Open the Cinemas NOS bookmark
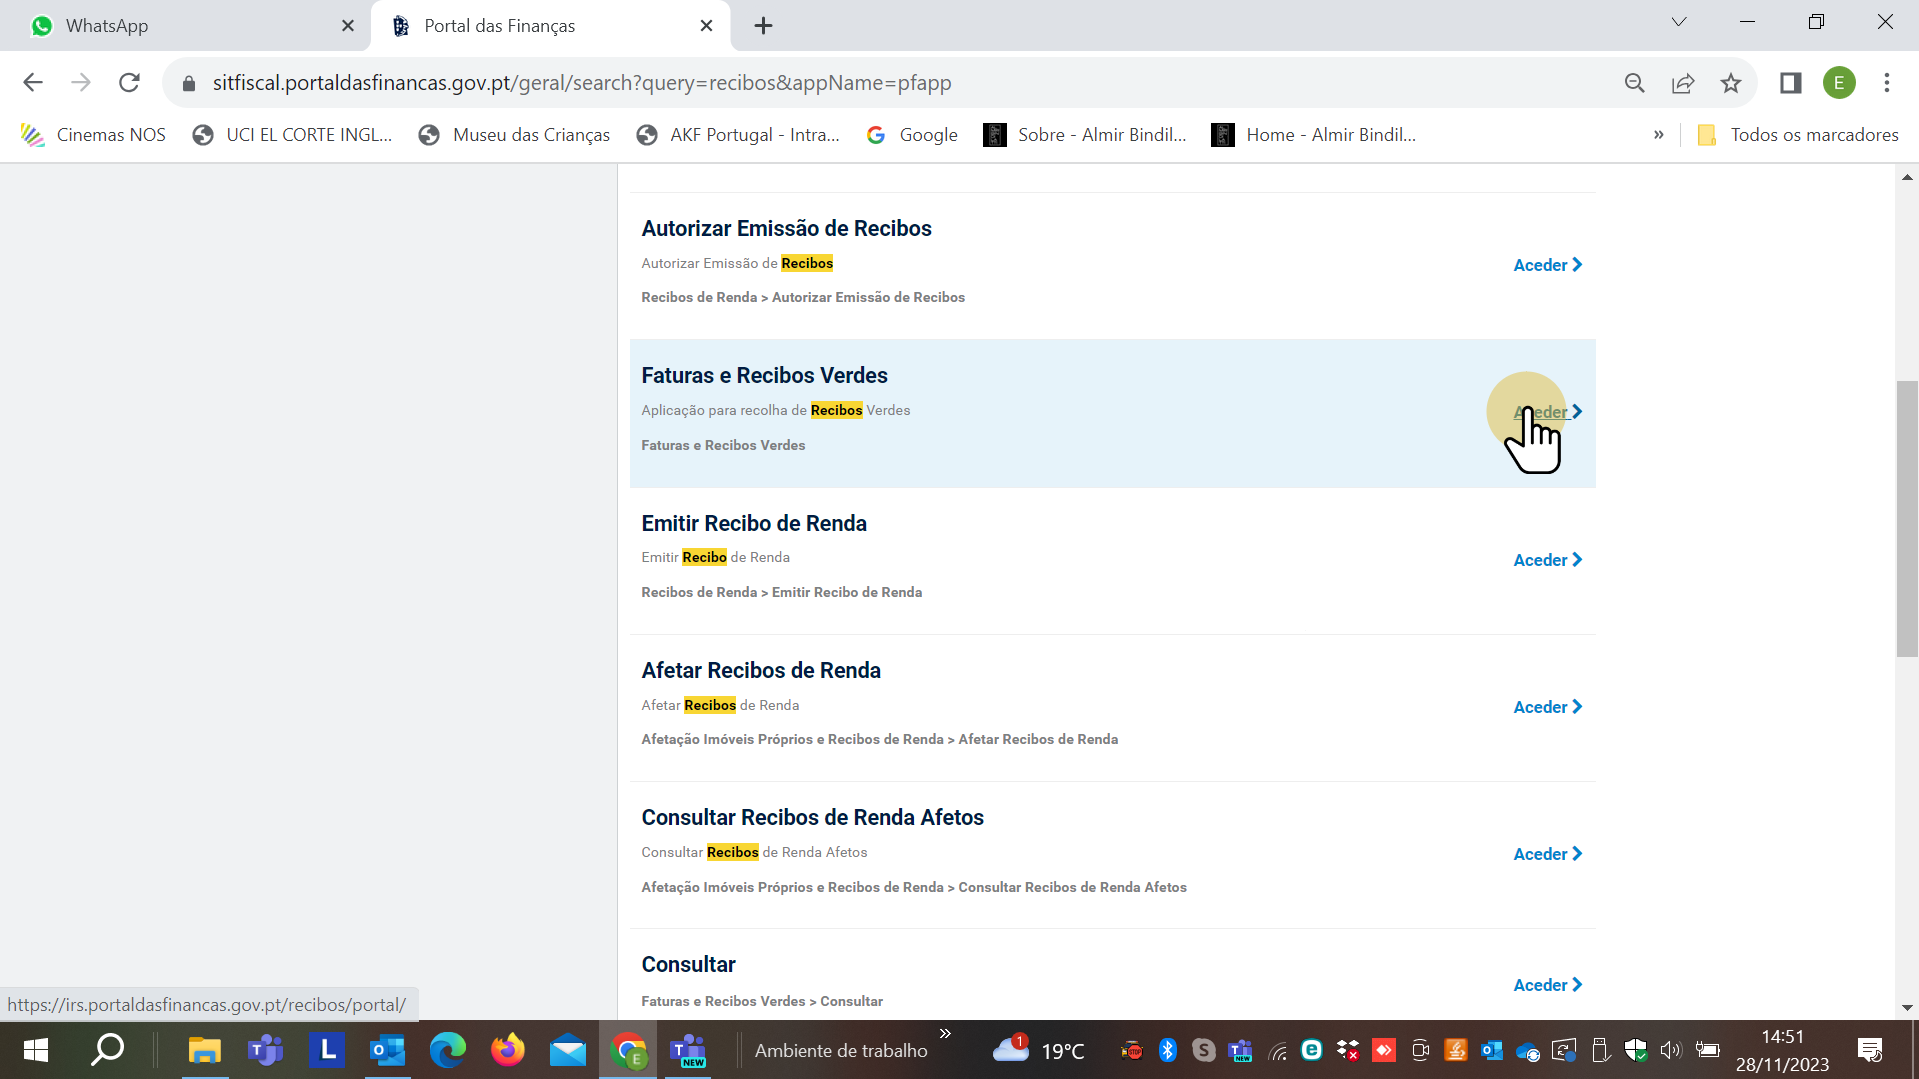Screen dimensions: 1919x1079 94,135
